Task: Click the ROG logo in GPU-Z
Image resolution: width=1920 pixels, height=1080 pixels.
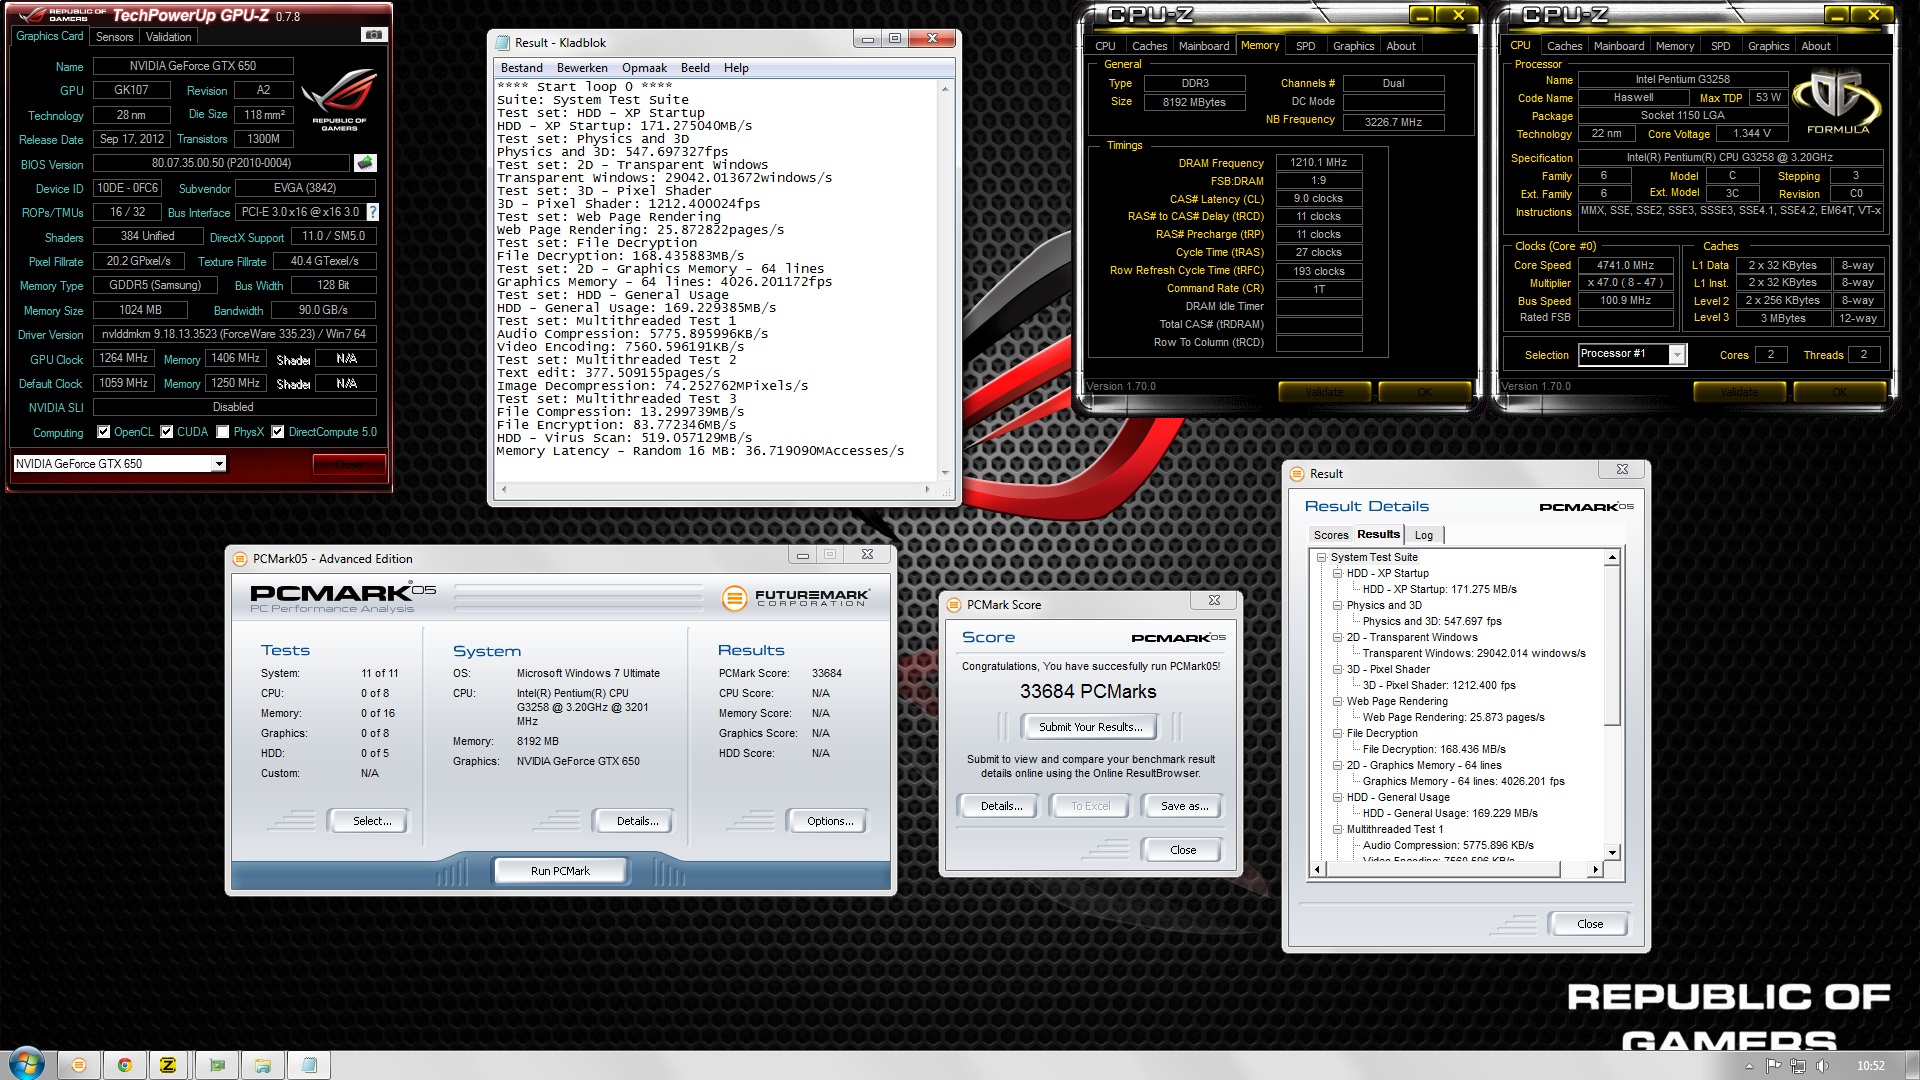Action: click(340, 98)
